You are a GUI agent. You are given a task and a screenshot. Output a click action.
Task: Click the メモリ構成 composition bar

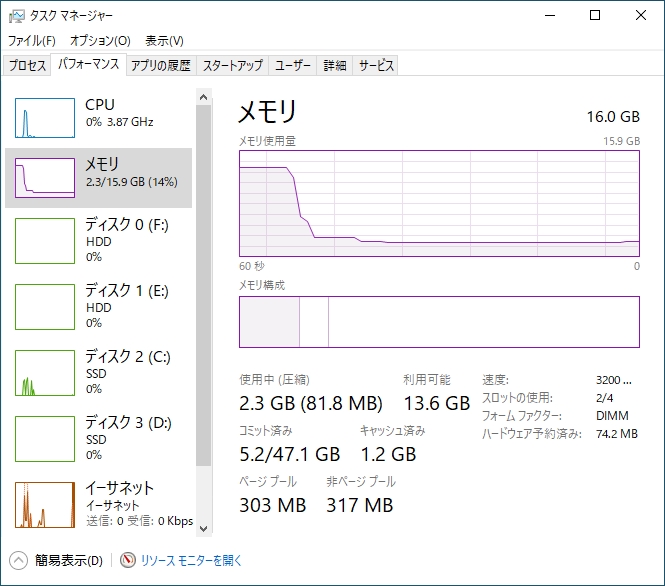tap(438, 321)
